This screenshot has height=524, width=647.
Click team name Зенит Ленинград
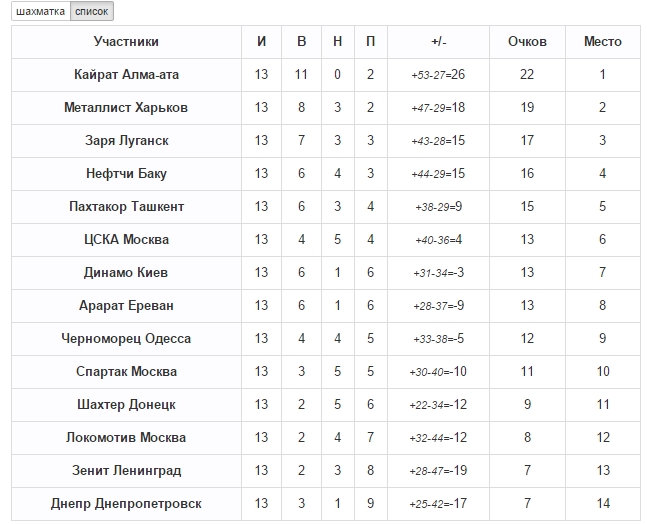(x=126, y=471)
